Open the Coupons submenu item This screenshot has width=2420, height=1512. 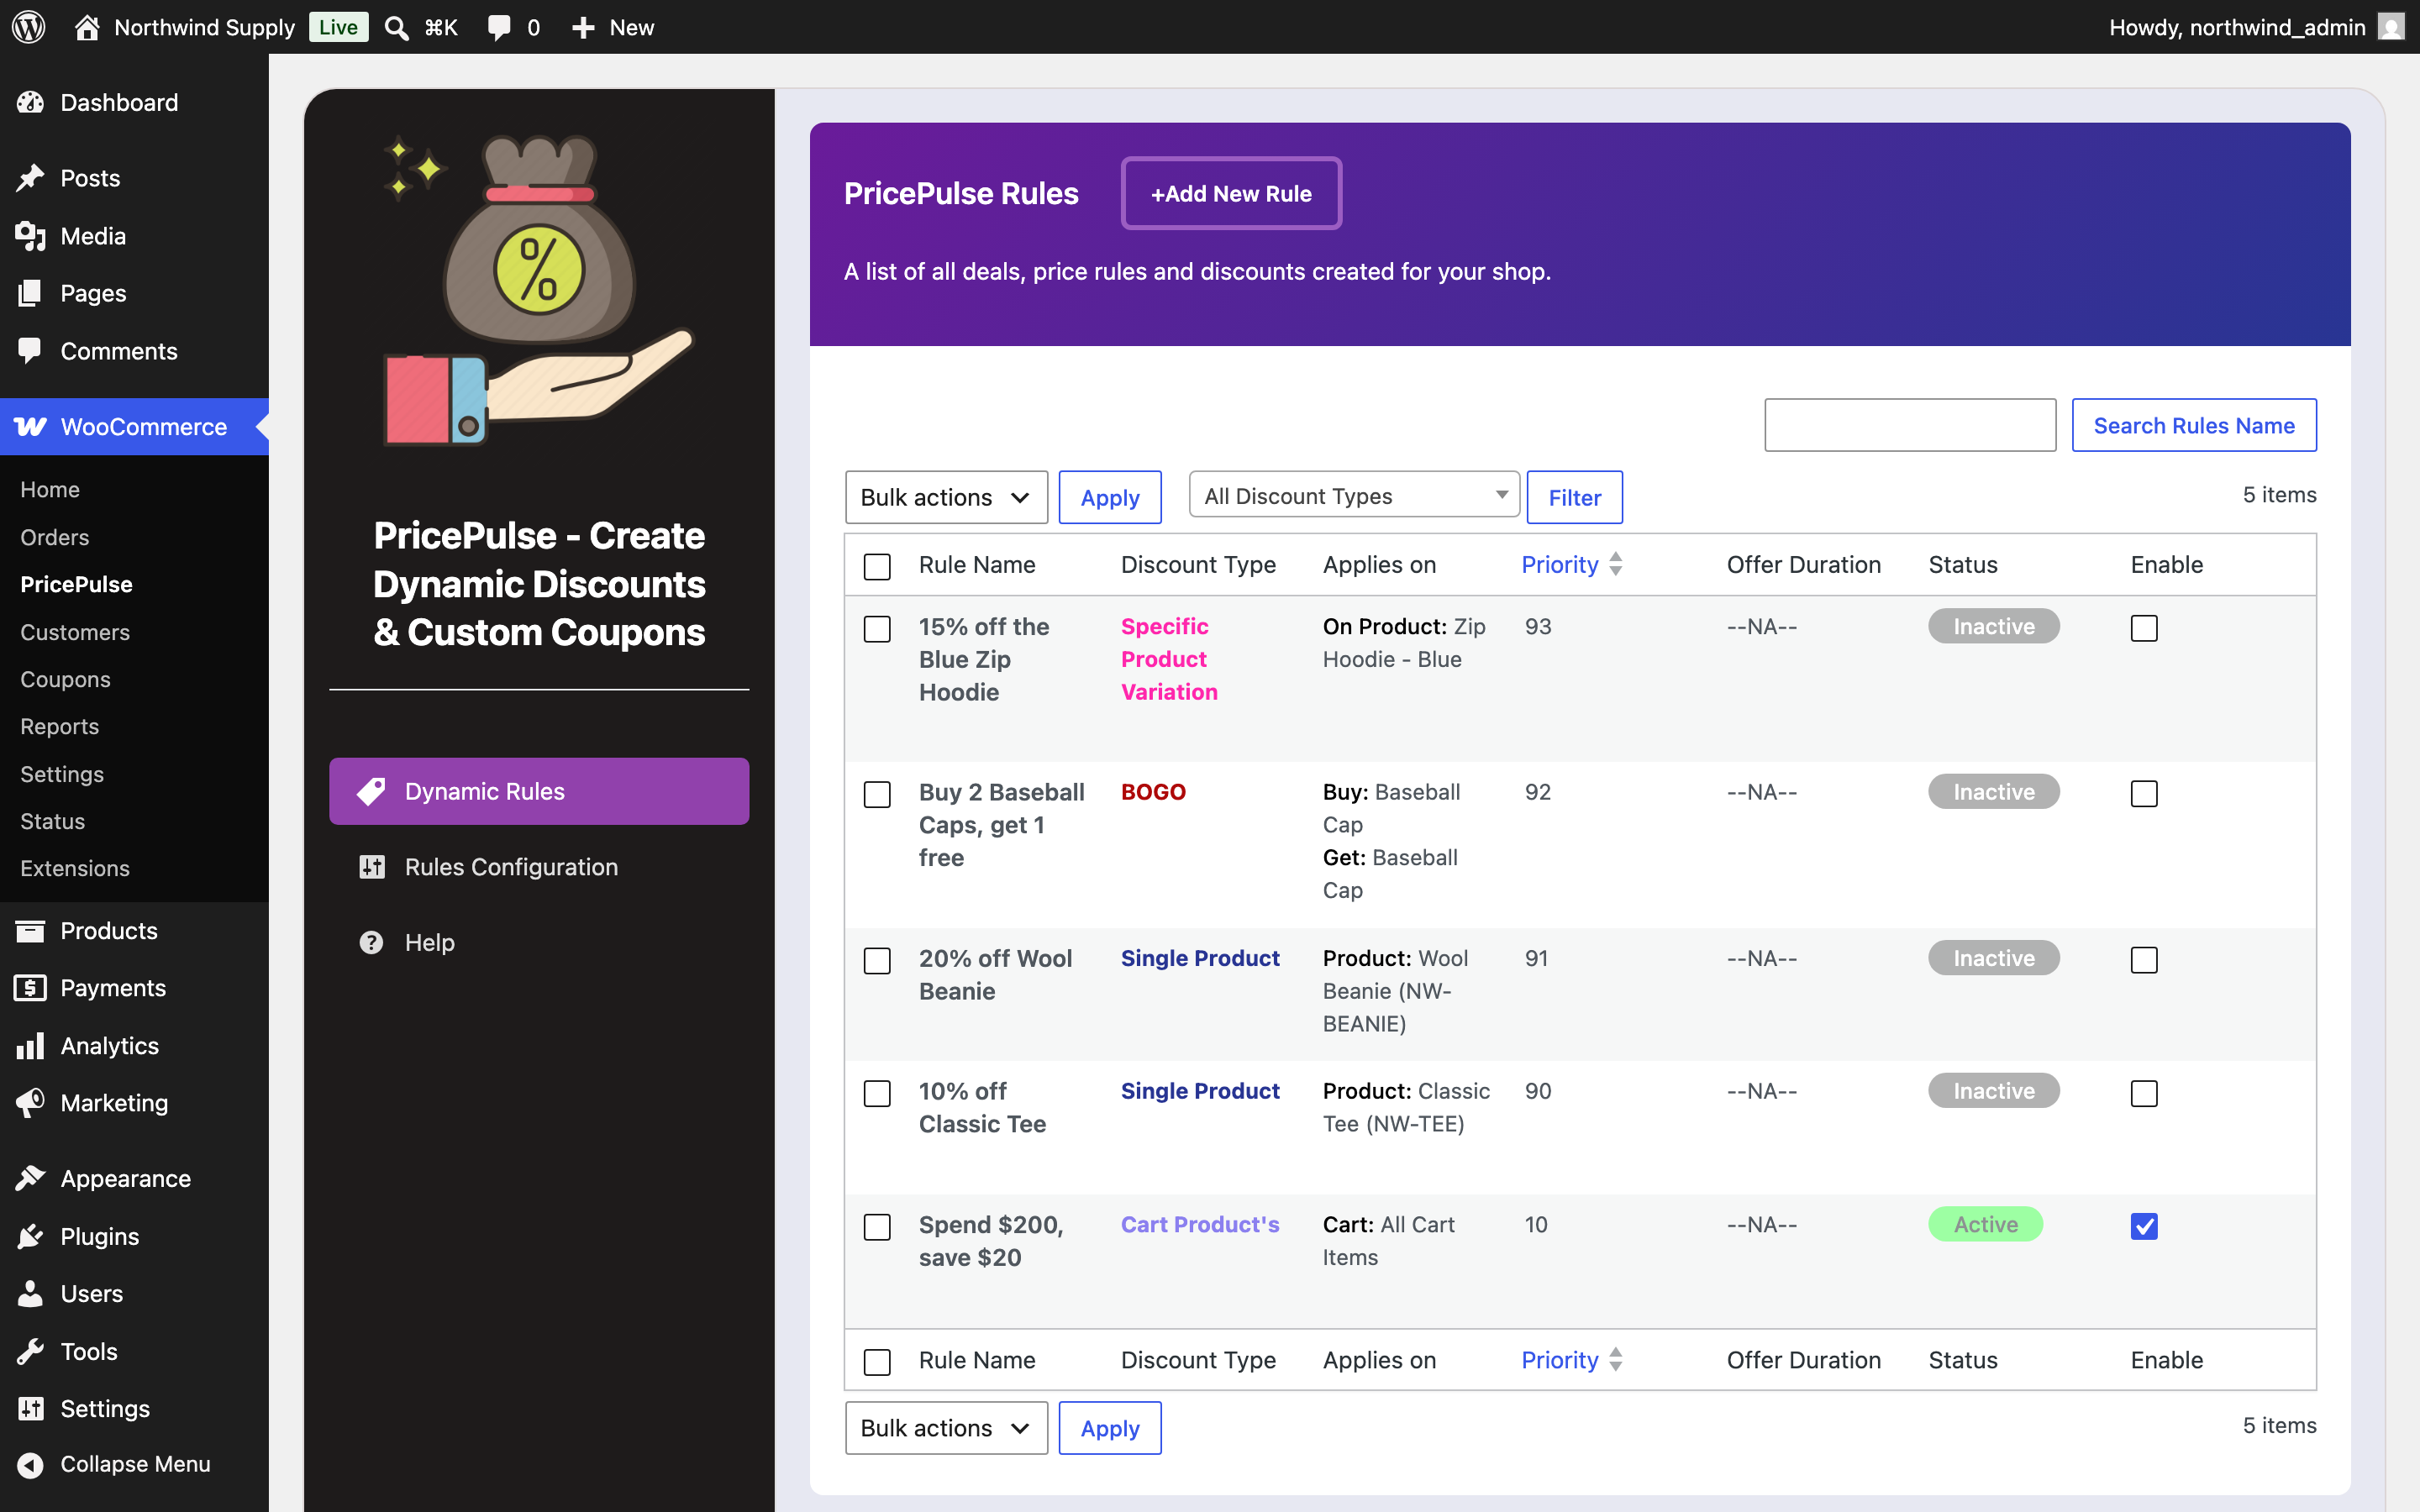point(65,679)
